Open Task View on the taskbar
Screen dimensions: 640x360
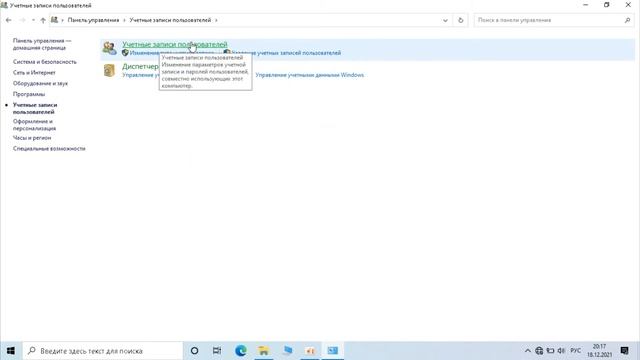pyautogui.click(x=217, y=351)
